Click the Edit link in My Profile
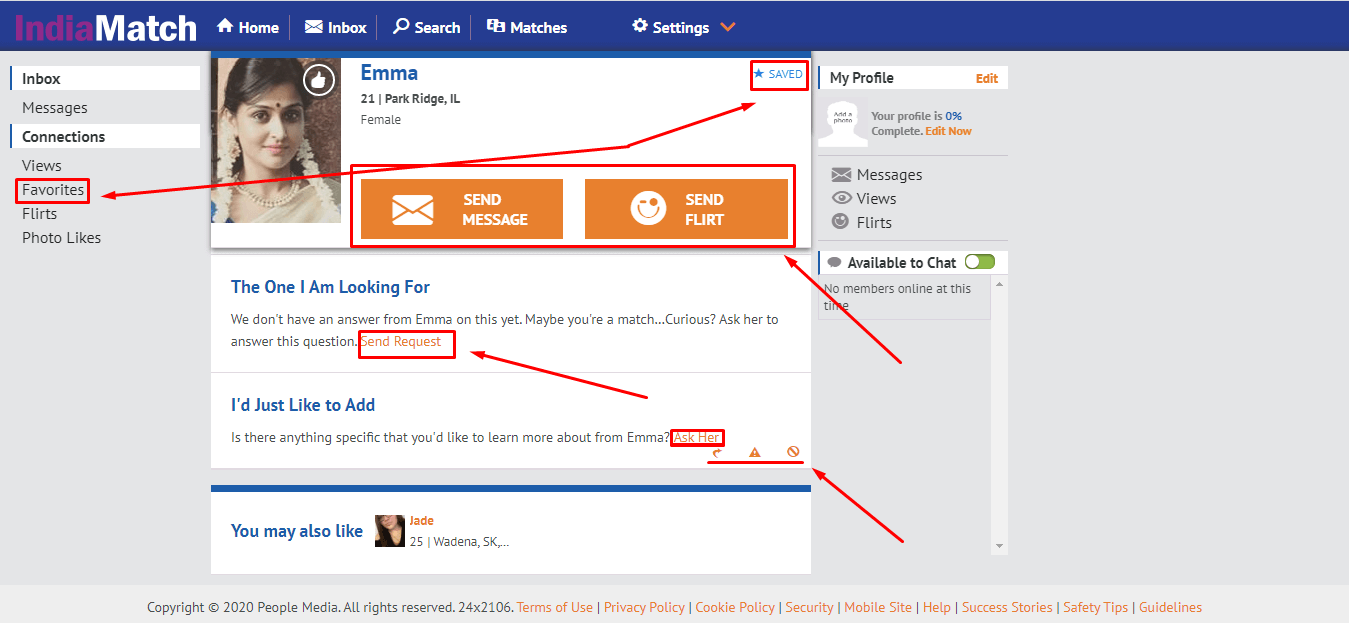This screenshot has height=623, width=1349. coord(987,78)
